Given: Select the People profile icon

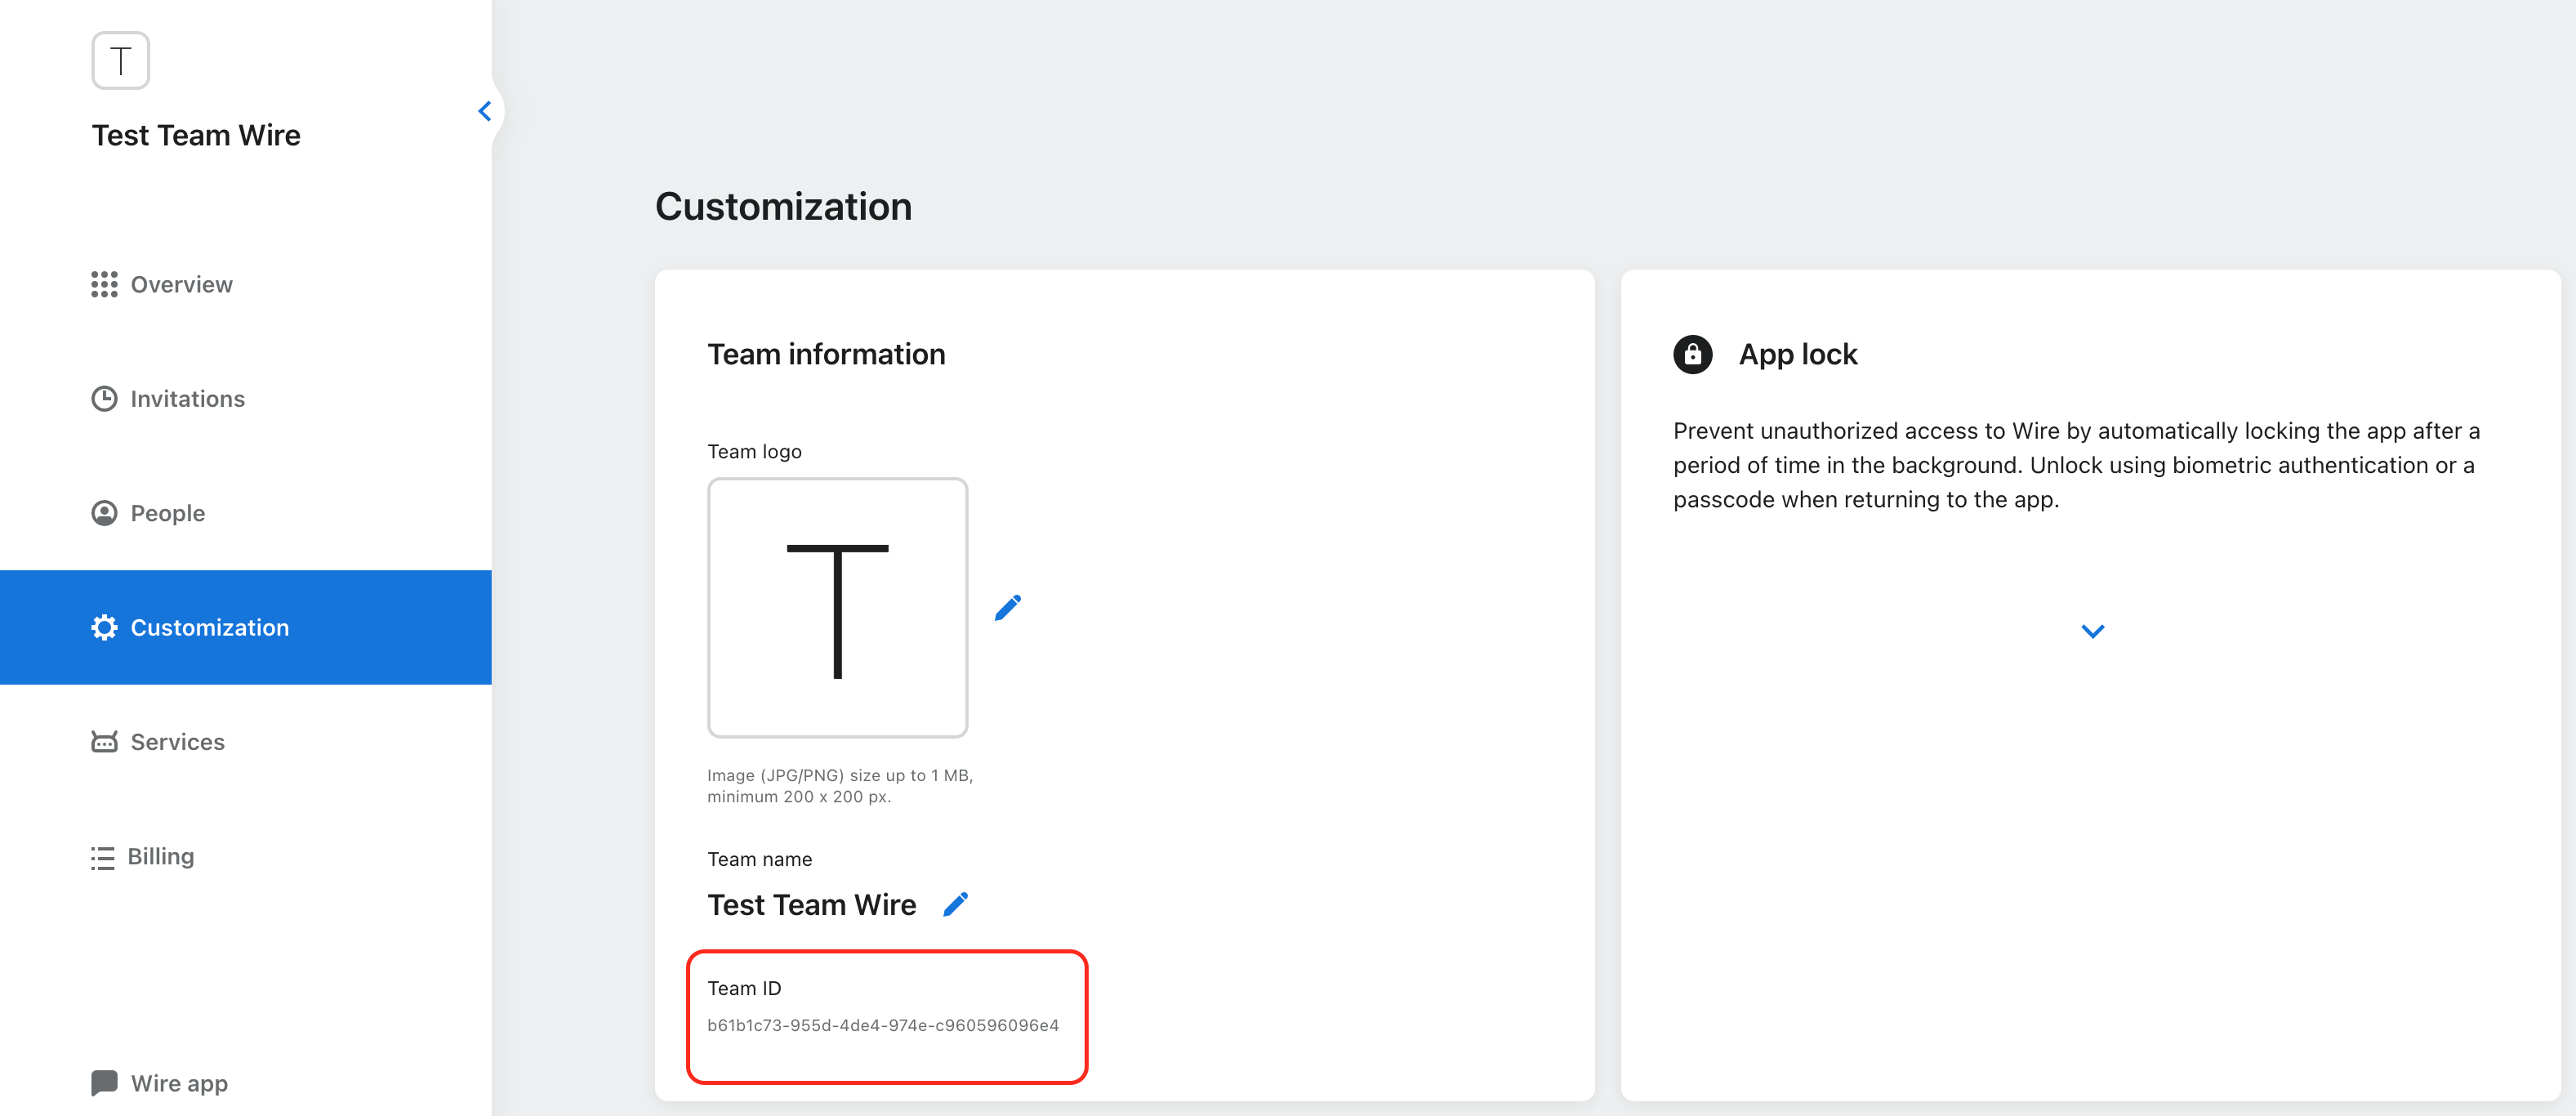Looking at the screenshot, I should pos(104,512).
